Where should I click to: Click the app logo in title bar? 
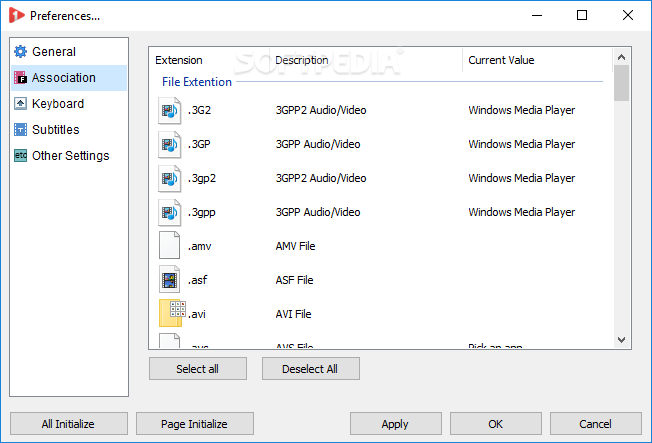coord(17,15)
